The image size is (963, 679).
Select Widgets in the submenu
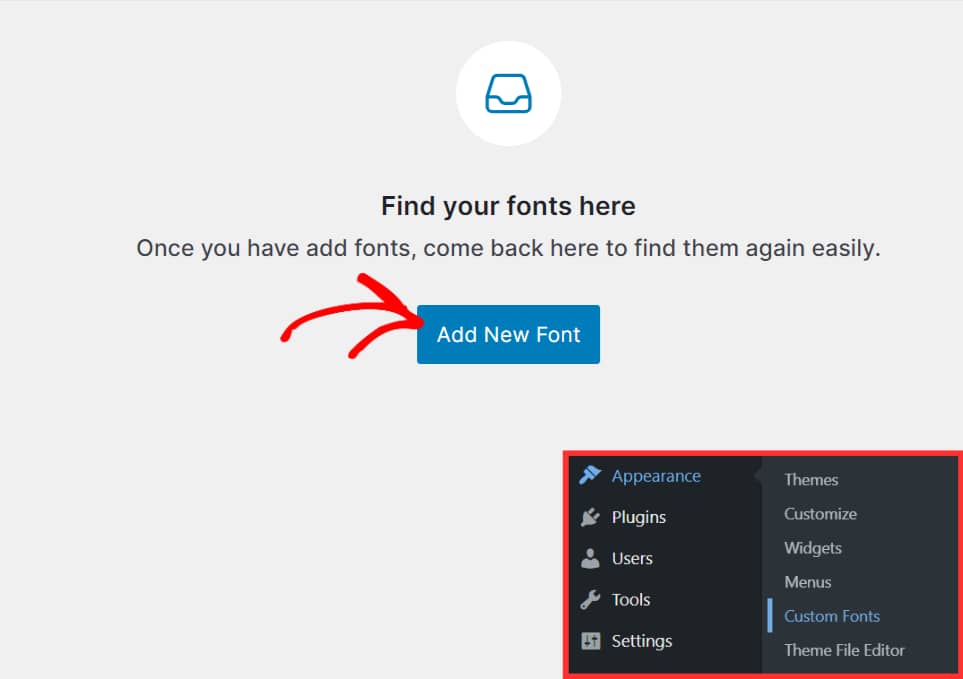point(813,548)
